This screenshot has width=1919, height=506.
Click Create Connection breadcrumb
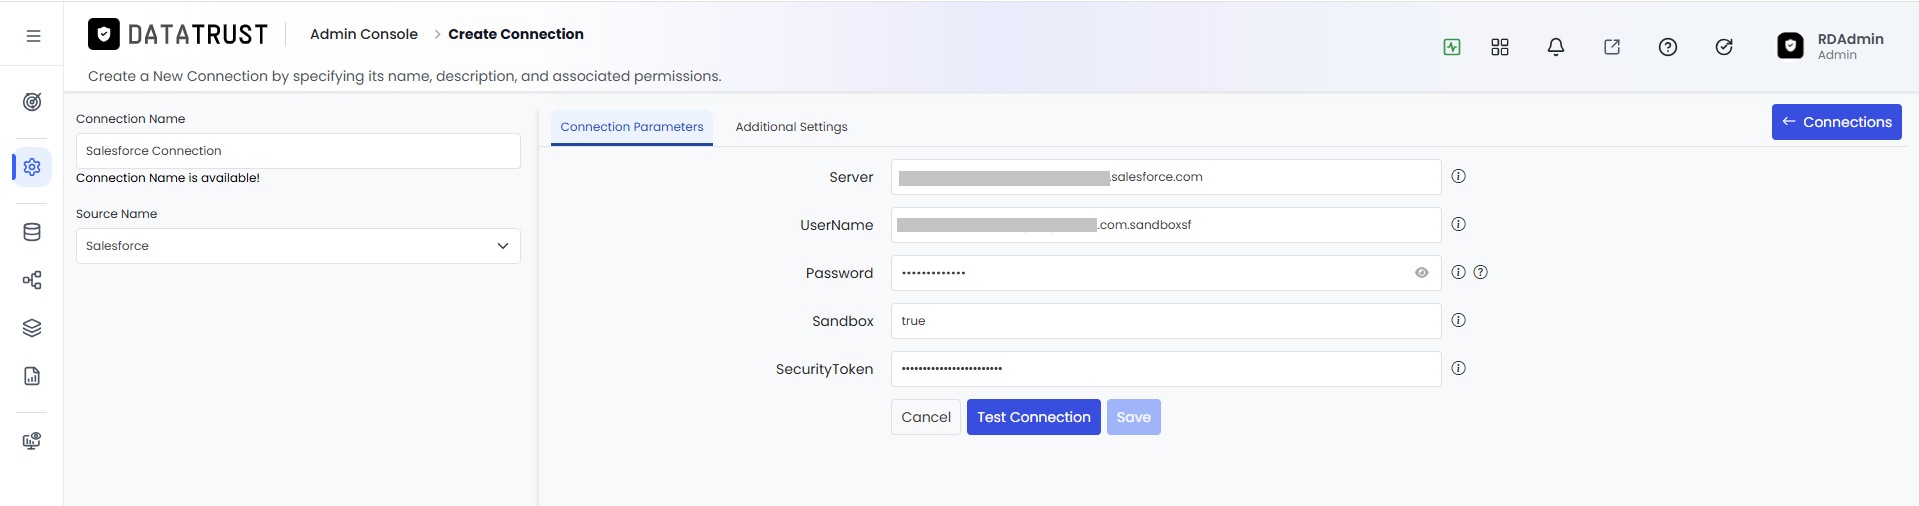pos(516,34)
